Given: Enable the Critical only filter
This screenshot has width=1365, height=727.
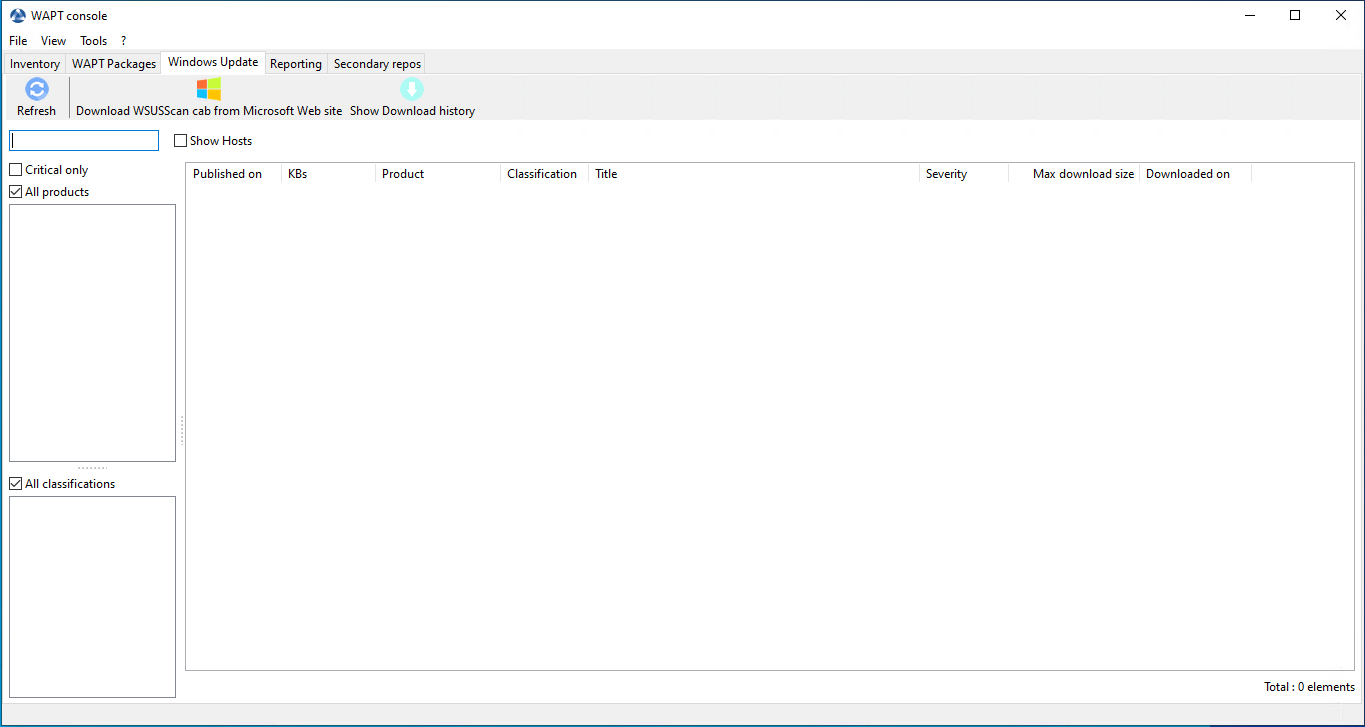Looking at the screenshot, I should [x=15, y=169].
